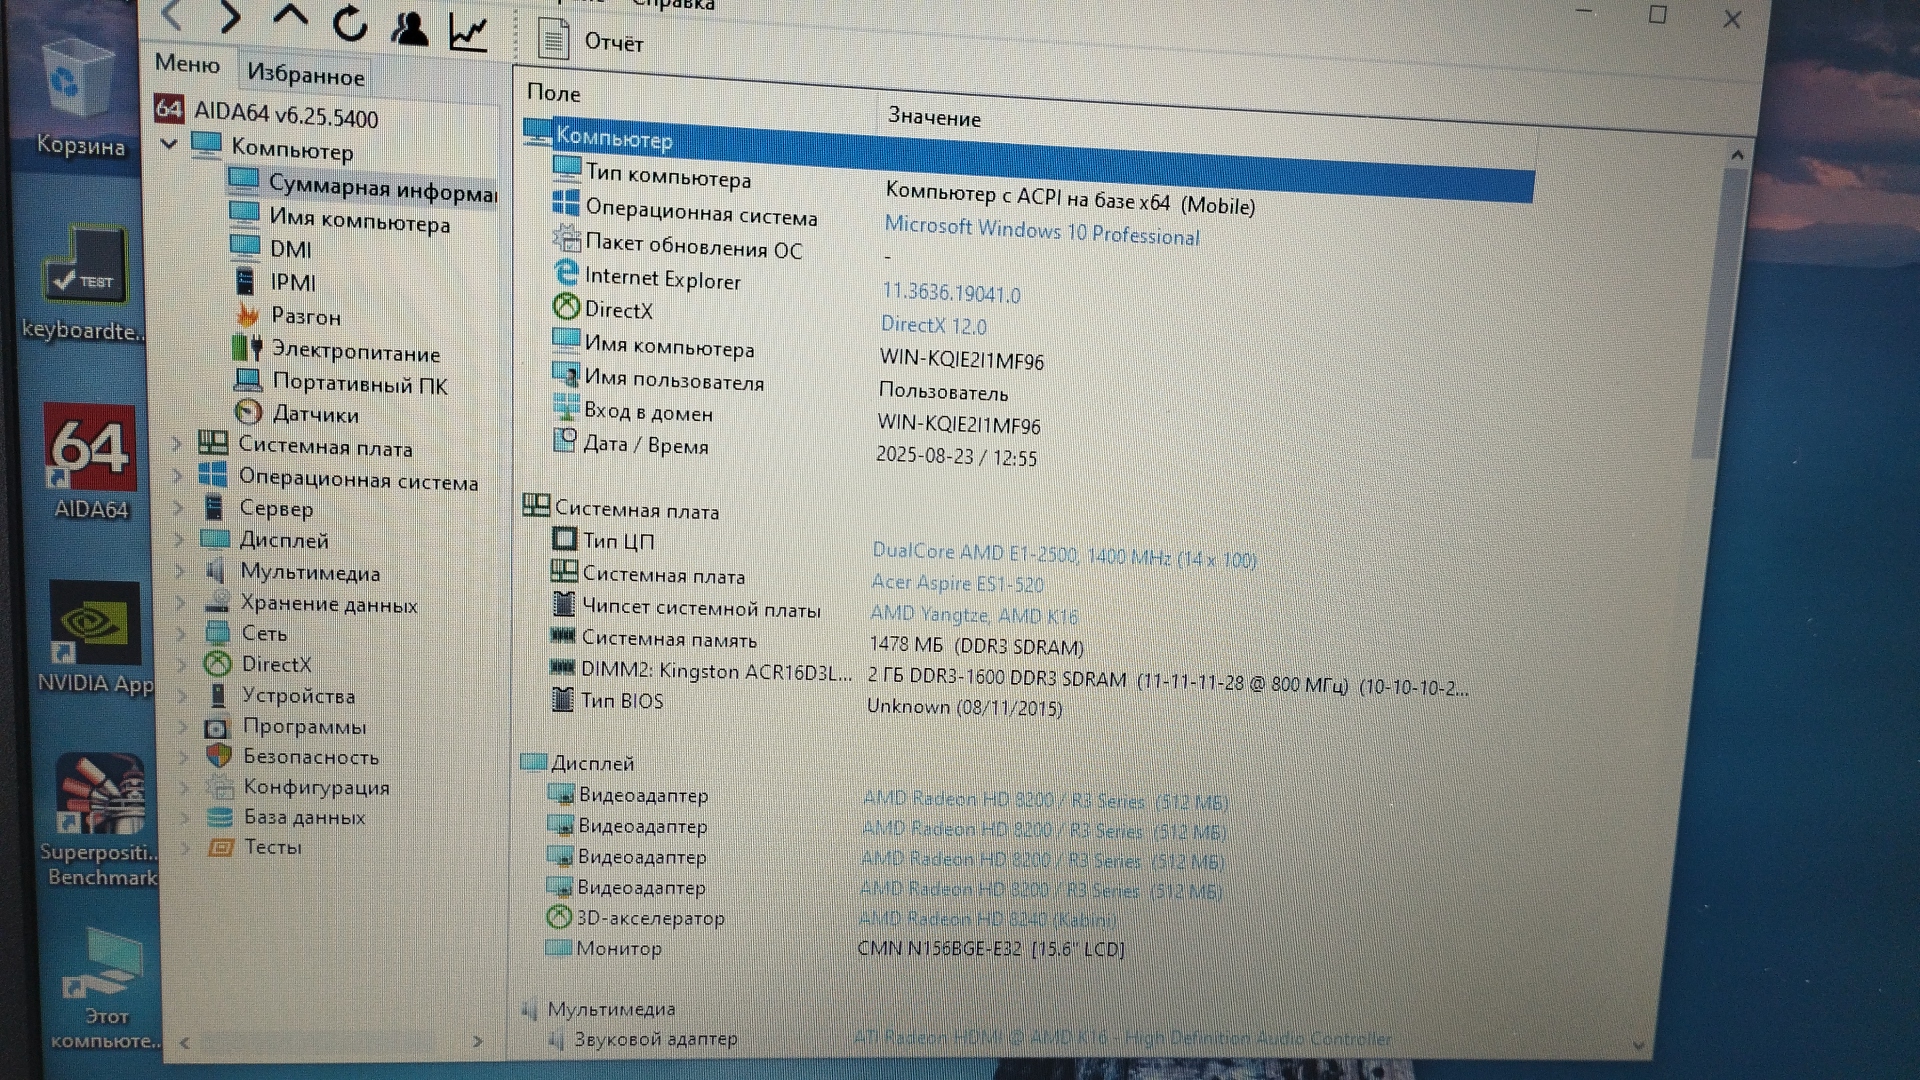Screen dimensions: 1920x1080
Task: Expand the Тесты tree node
Action: tap(185, 847)
